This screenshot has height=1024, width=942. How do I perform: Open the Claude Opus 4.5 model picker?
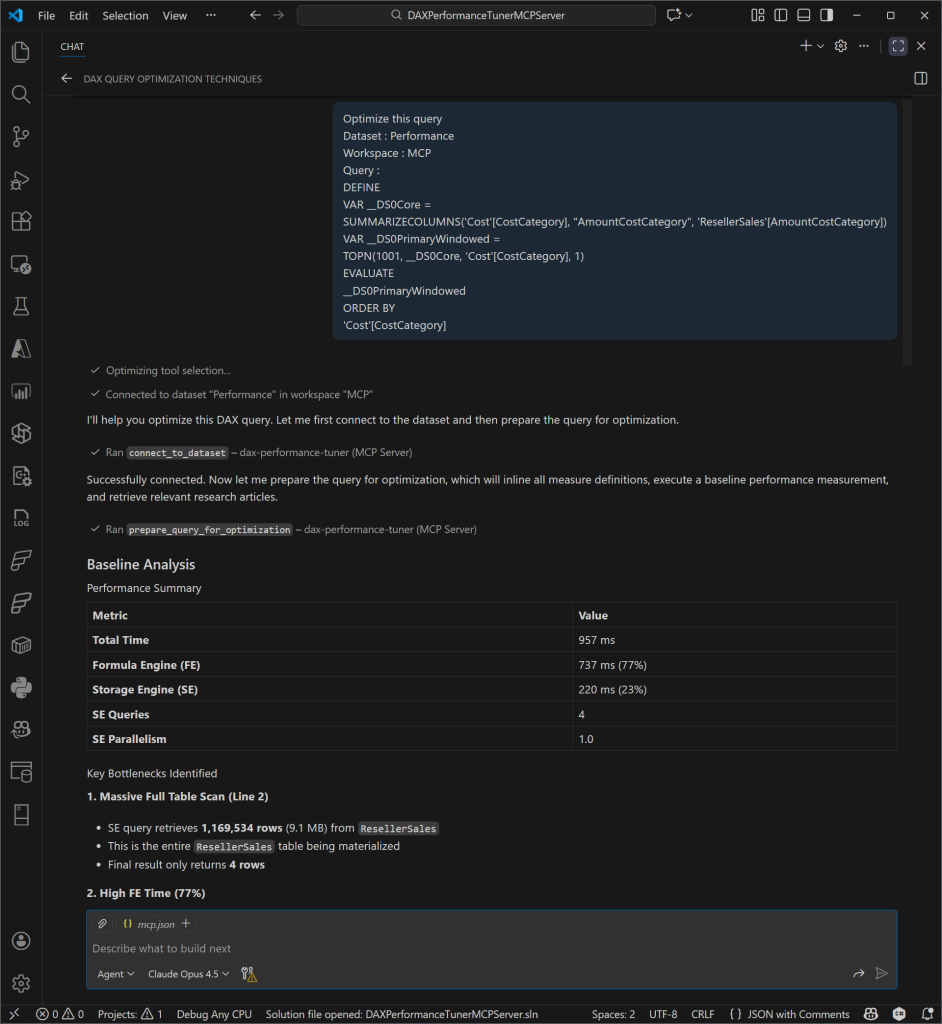coord(188,974)
